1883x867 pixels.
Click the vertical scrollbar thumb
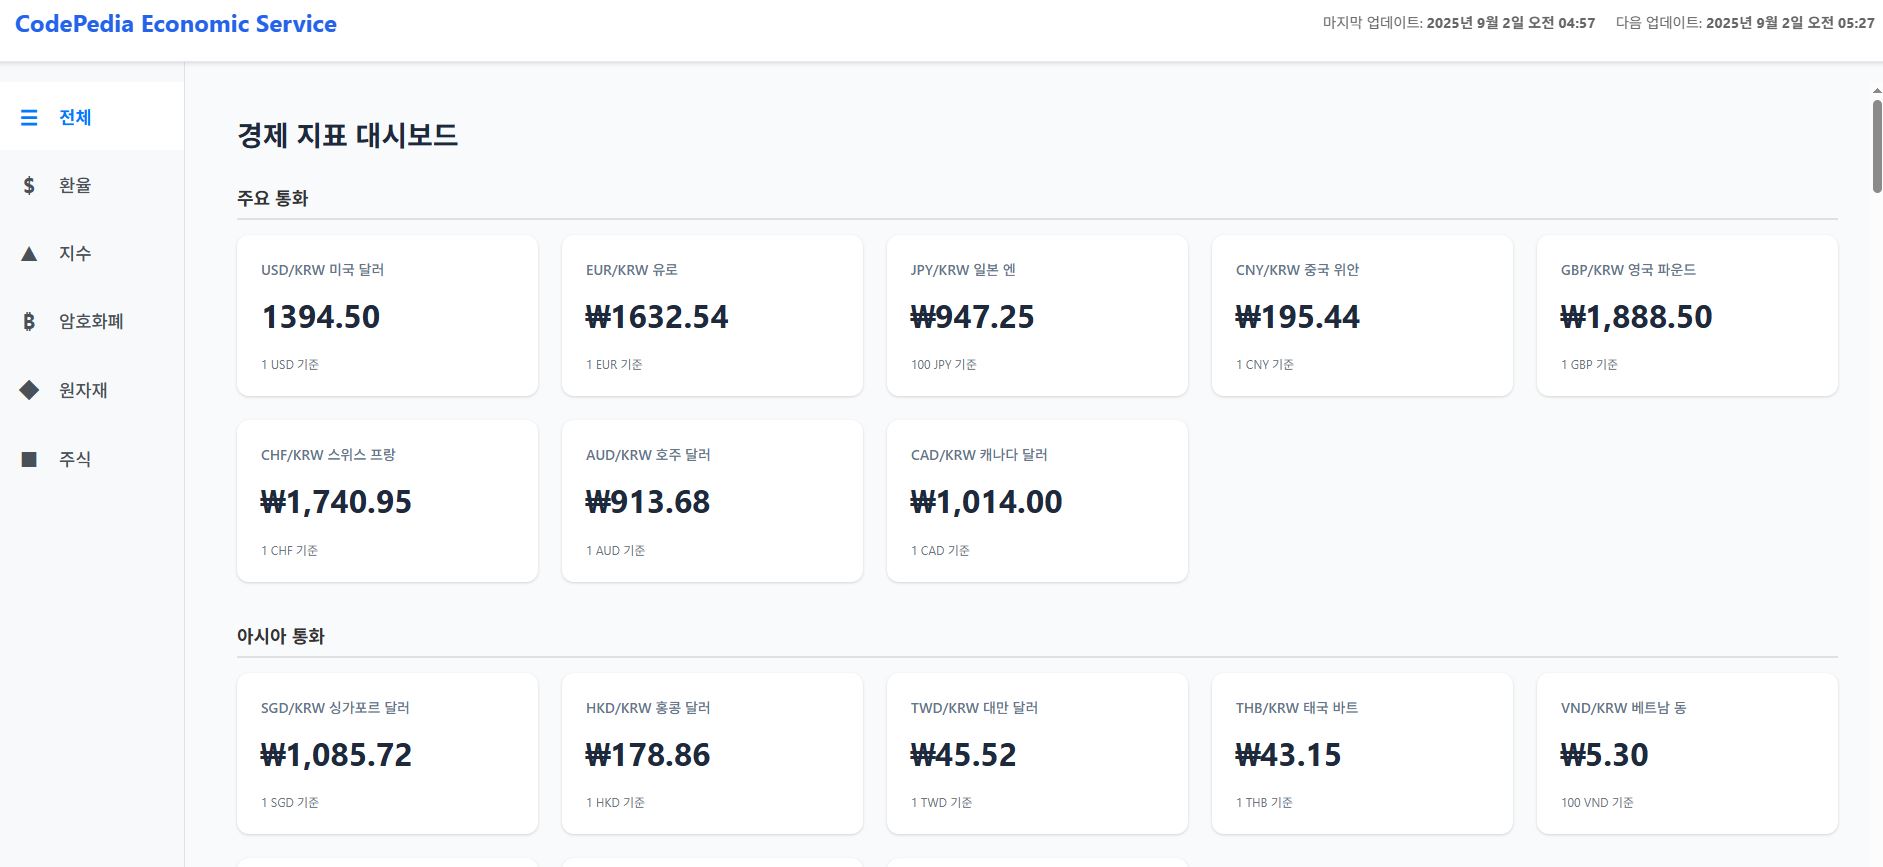(1877, 146)
